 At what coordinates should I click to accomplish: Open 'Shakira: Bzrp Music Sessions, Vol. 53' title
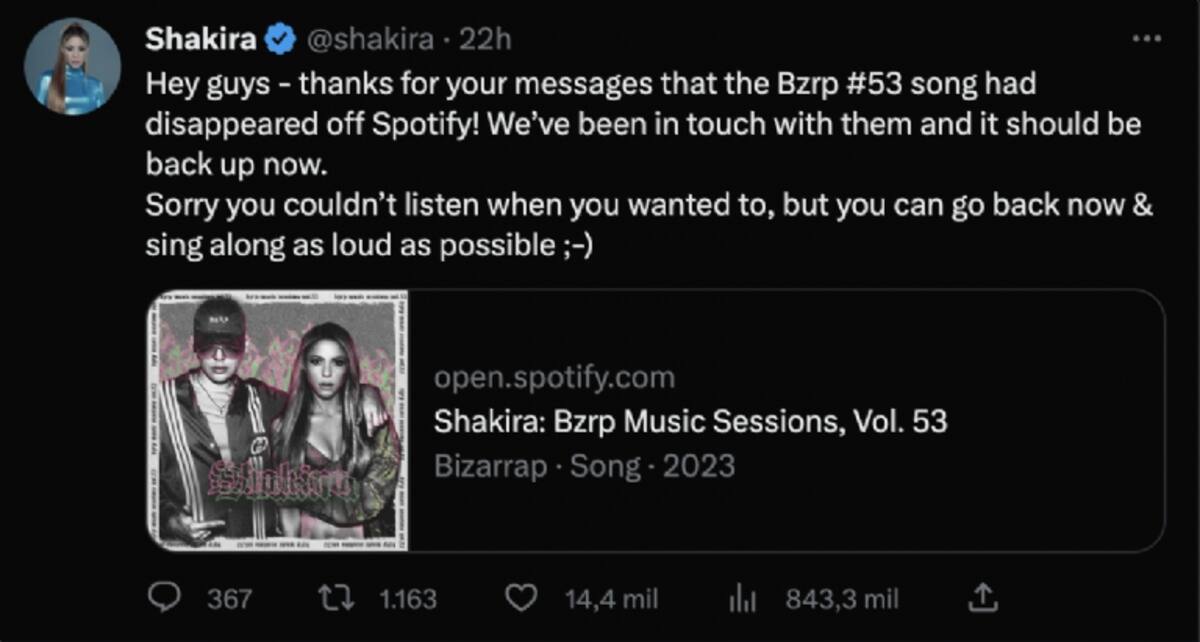690,422
